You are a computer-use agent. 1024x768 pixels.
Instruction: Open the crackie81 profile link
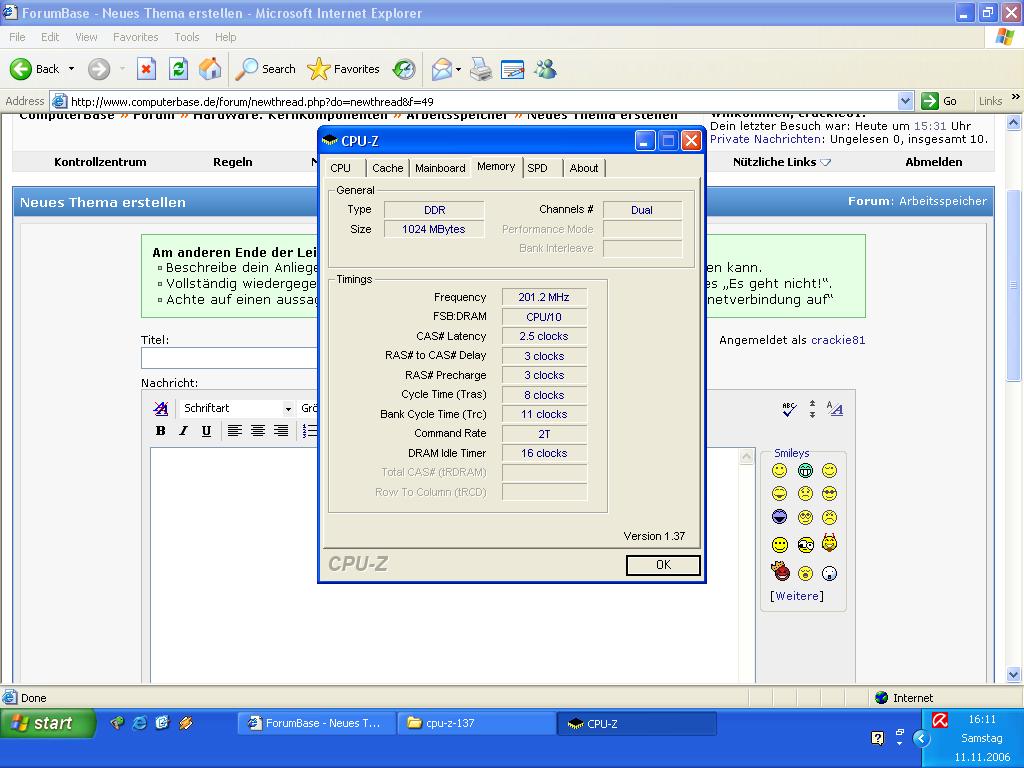pyautogui.click(x=838, y=340)
